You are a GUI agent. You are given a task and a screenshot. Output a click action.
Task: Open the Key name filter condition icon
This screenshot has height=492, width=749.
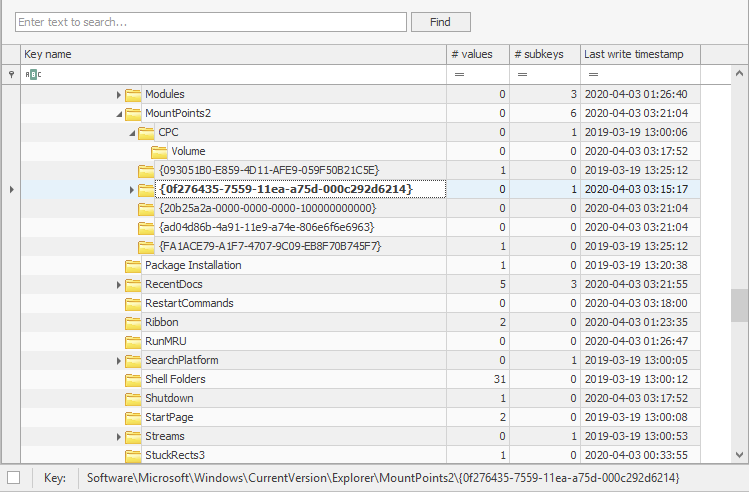point(34,75)
